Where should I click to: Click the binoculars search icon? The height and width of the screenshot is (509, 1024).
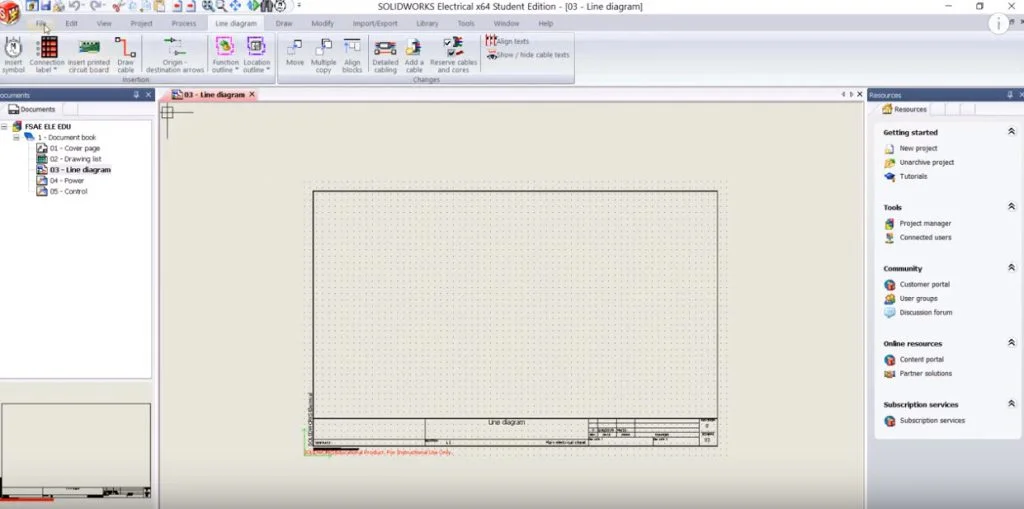tap(266, 6)
